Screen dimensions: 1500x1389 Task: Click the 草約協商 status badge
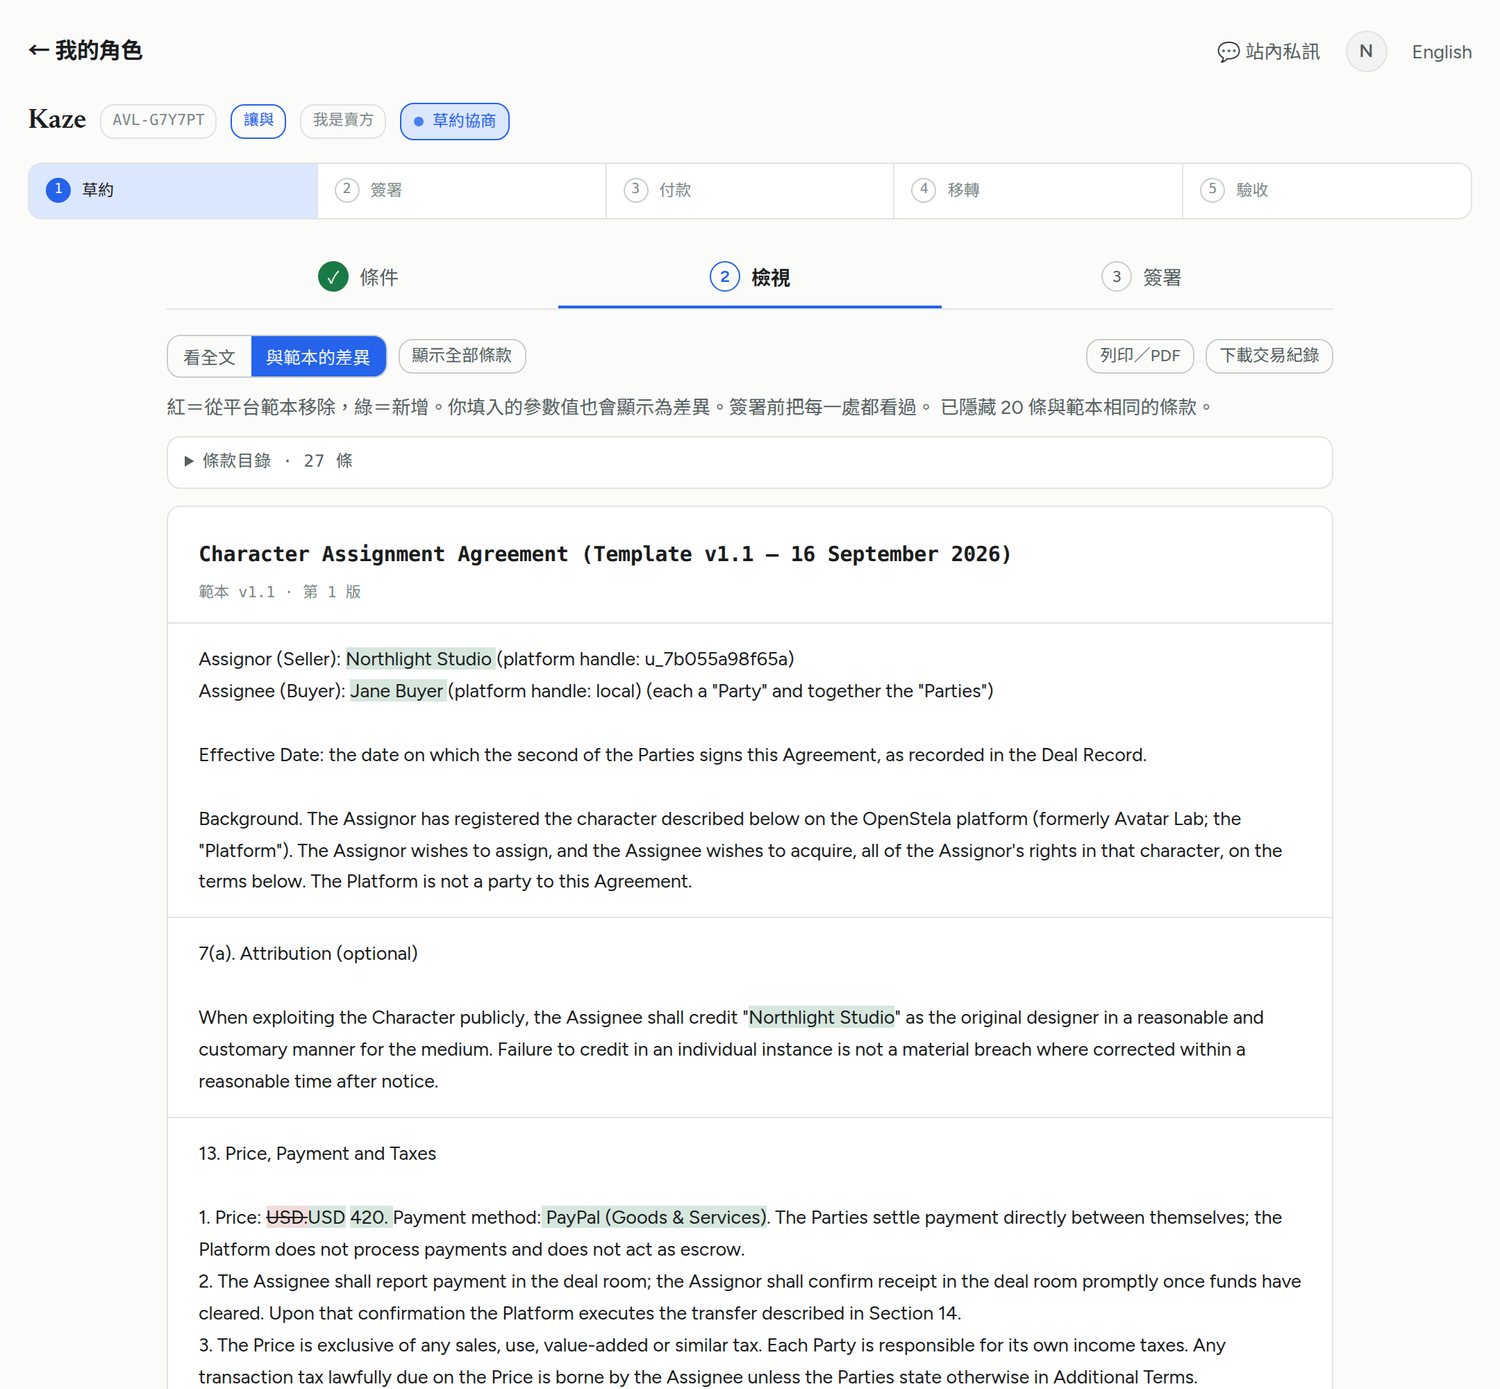click(454, 121)
